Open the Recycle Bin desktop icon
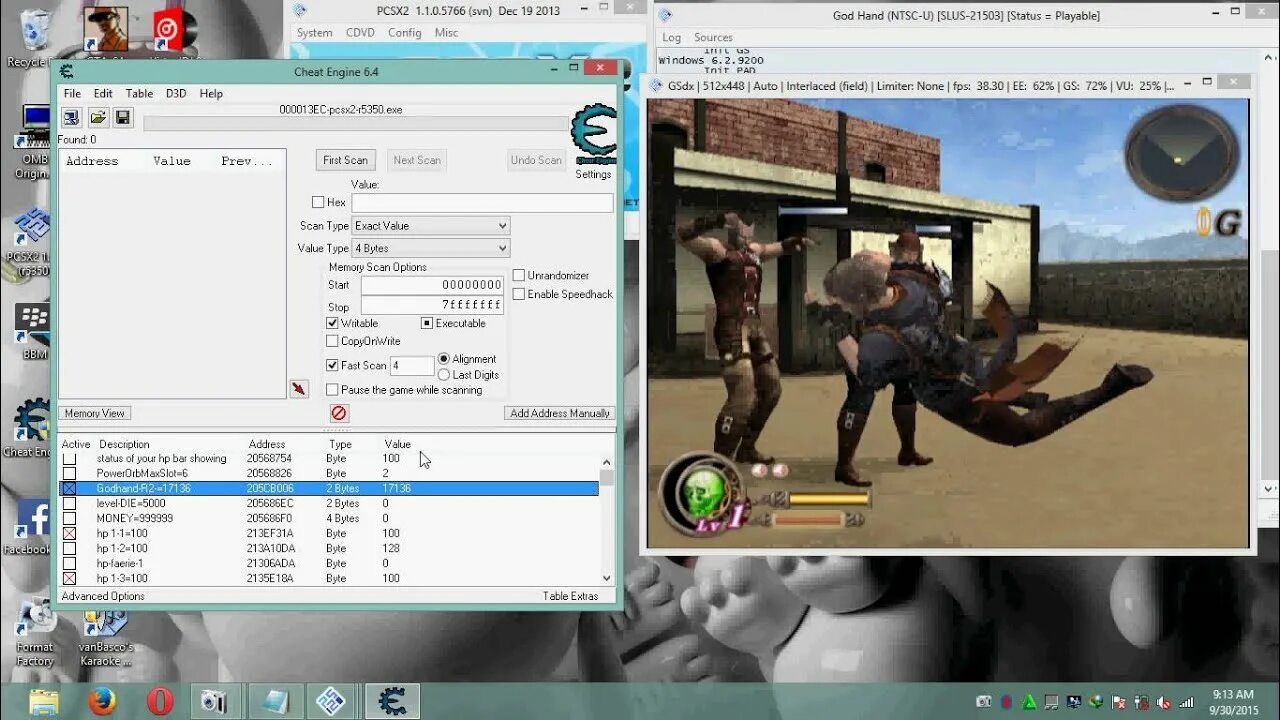The height and width of the screenshot is (720, 1280). 33,38
